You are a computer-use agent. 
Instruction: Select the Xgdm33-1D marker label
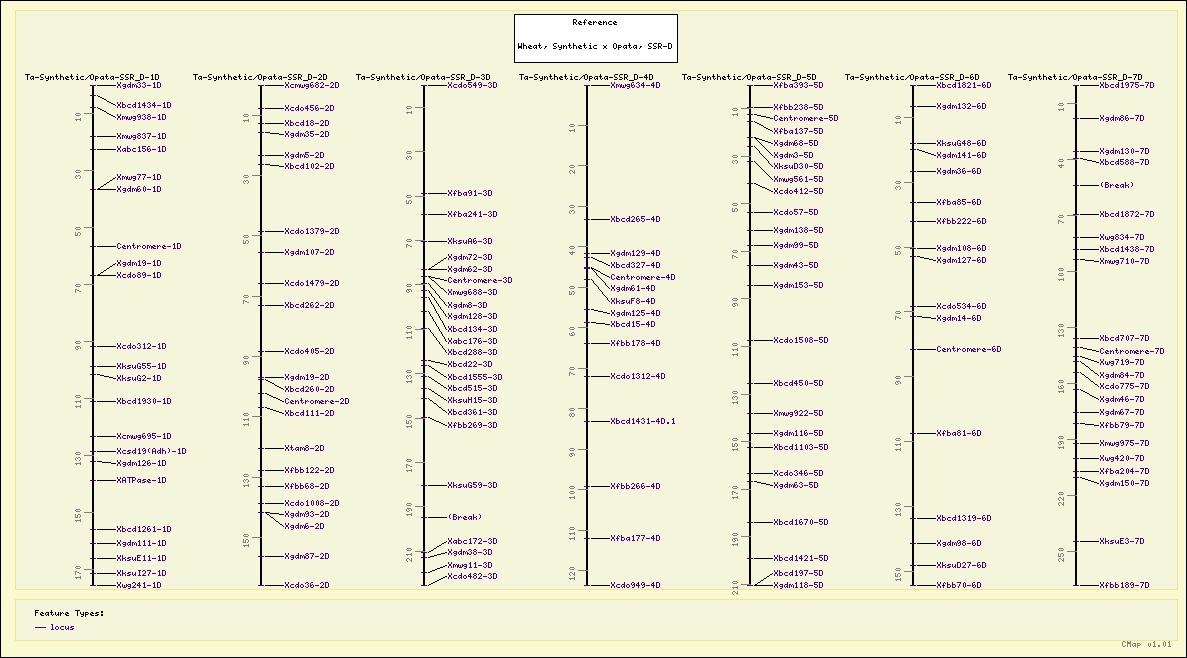coord(138,85)
